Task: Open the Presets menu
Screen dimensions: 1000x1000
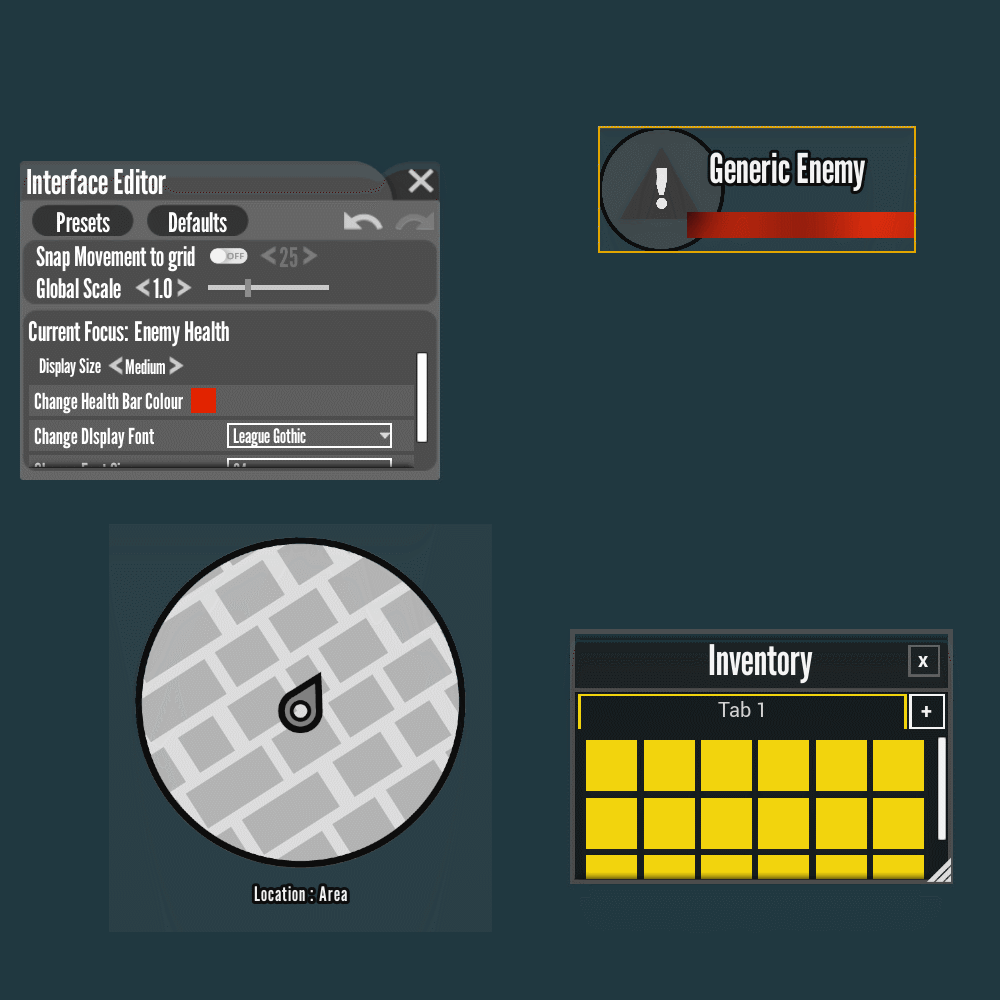Action: (x=83, y=222)
